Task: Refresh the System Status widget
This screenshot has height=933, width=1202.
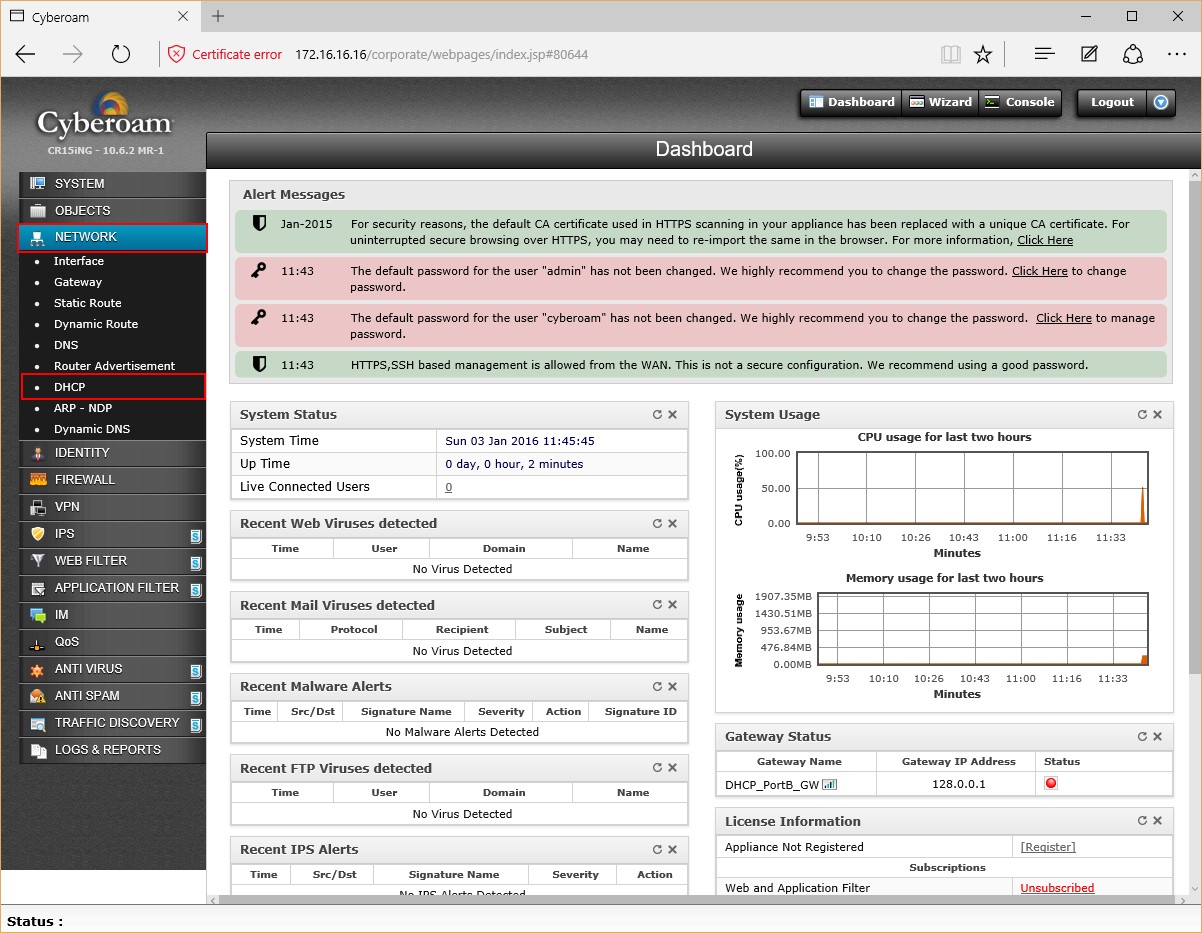Action: pyautogui.click(x=657, y=415)
